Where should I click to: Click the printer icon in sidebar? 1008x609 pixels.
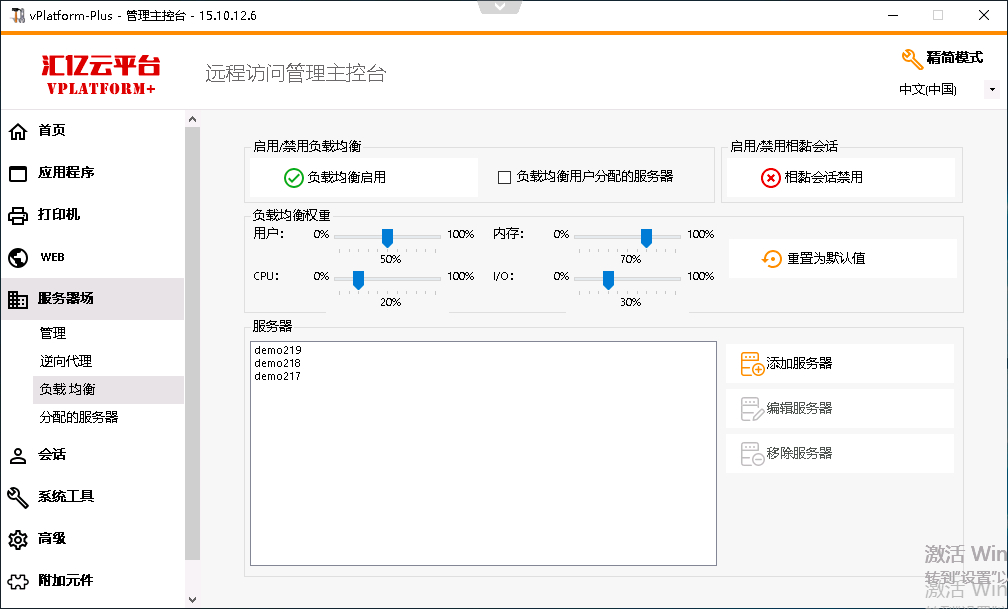(18, 215)
